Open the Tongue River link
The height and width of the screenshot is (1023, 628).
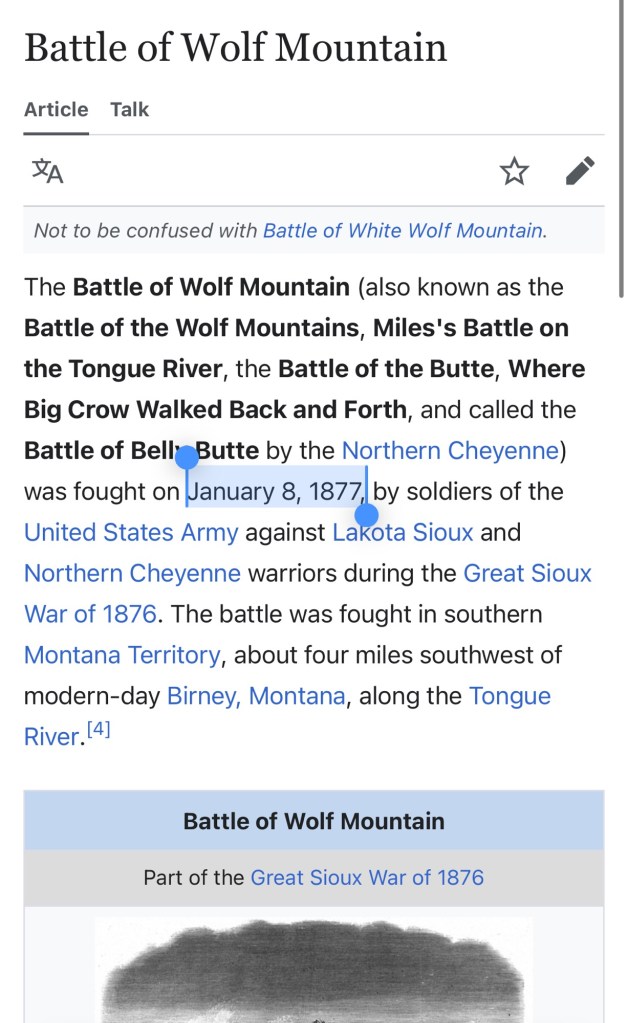tap(509, 696)
